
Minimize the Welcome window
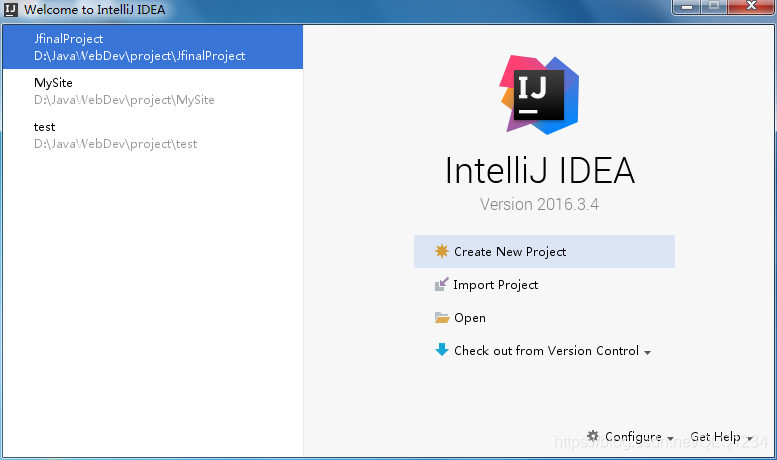click(x=687, y=6)
